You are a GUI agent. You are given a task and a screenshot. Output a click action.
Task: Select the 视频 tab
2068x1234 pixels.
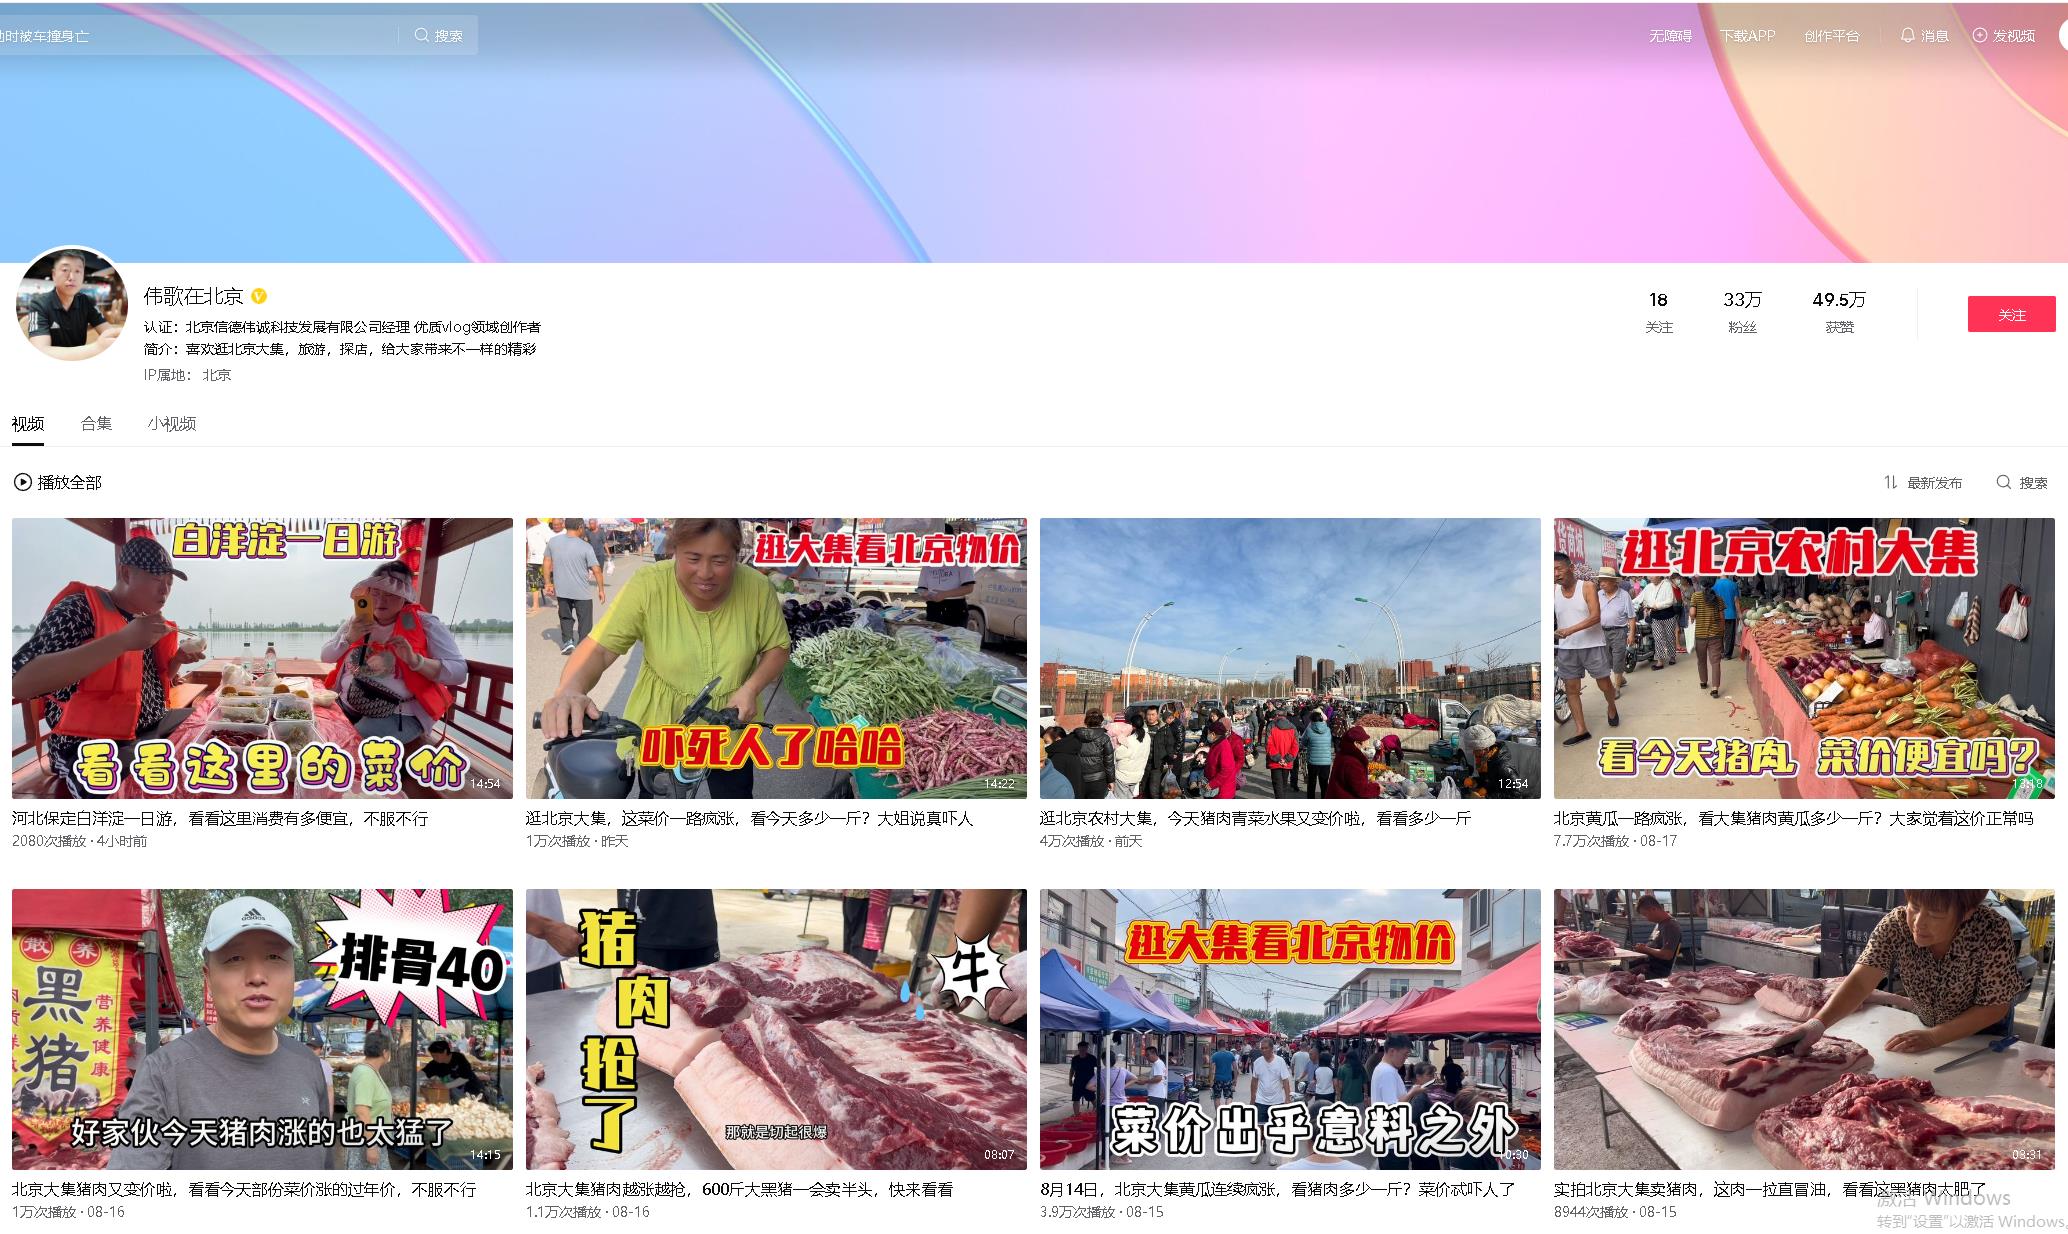(28, 424)
